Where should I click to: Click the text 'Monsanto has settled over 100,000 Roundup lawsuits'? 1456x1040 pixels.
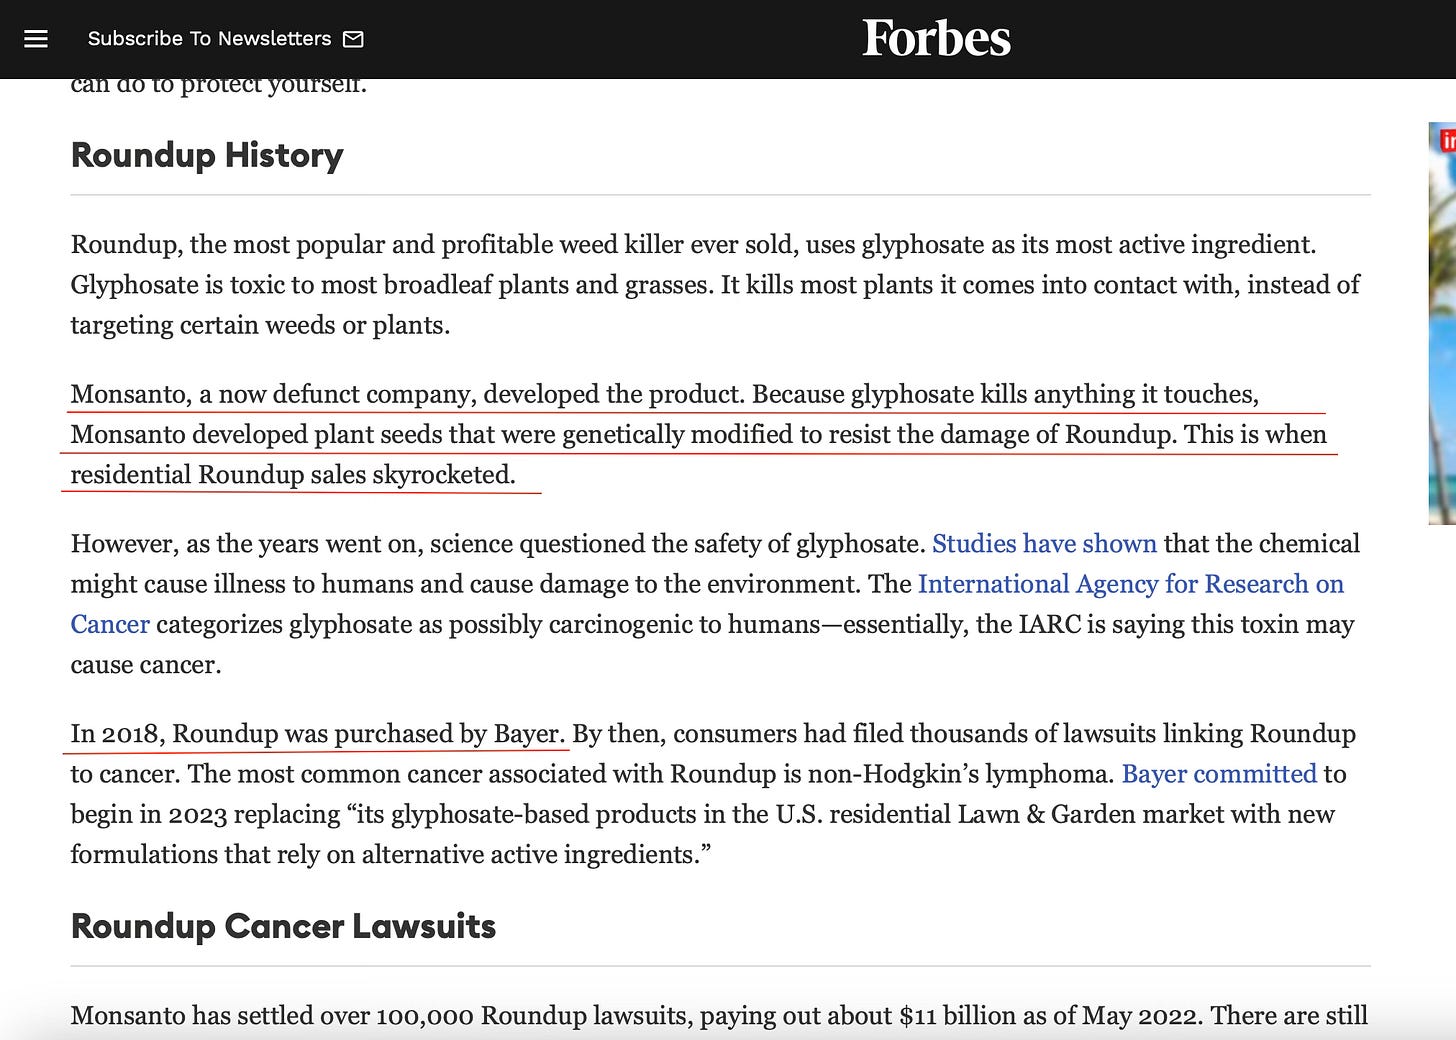(x=379, y=1016)
